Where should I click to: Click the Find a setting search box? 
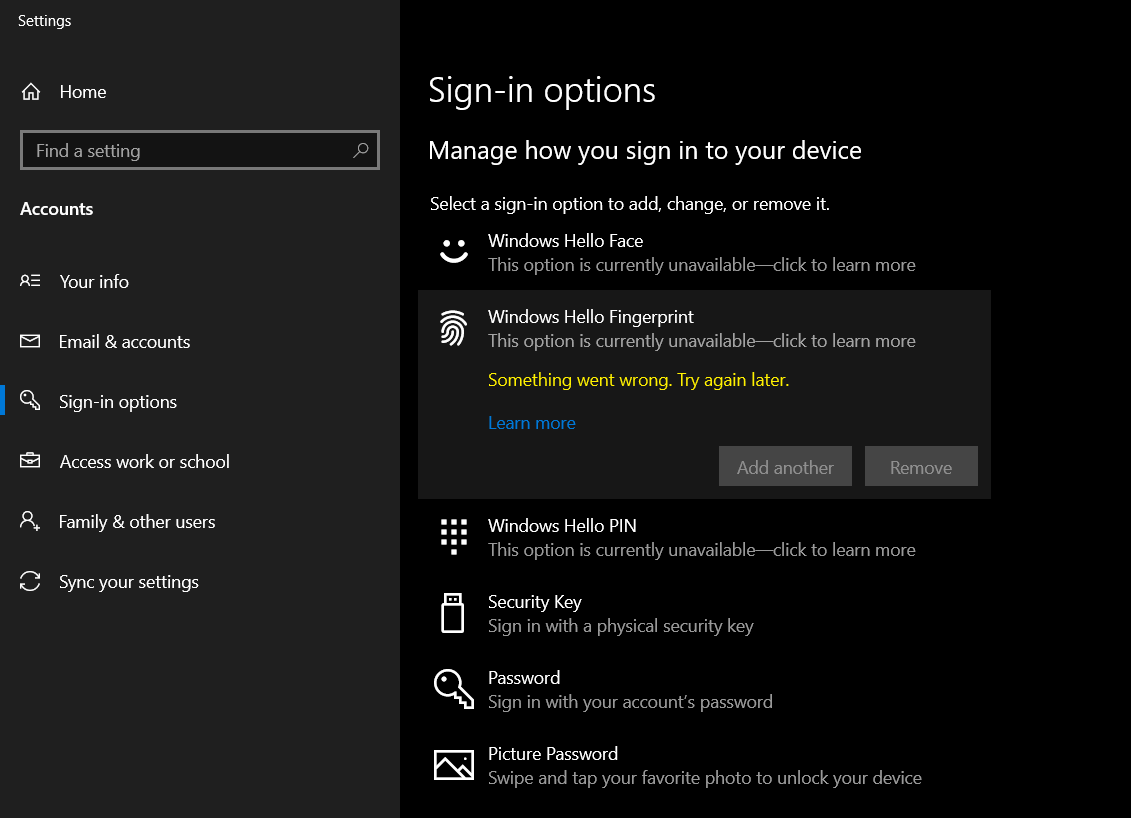click(x=200, y=150)
